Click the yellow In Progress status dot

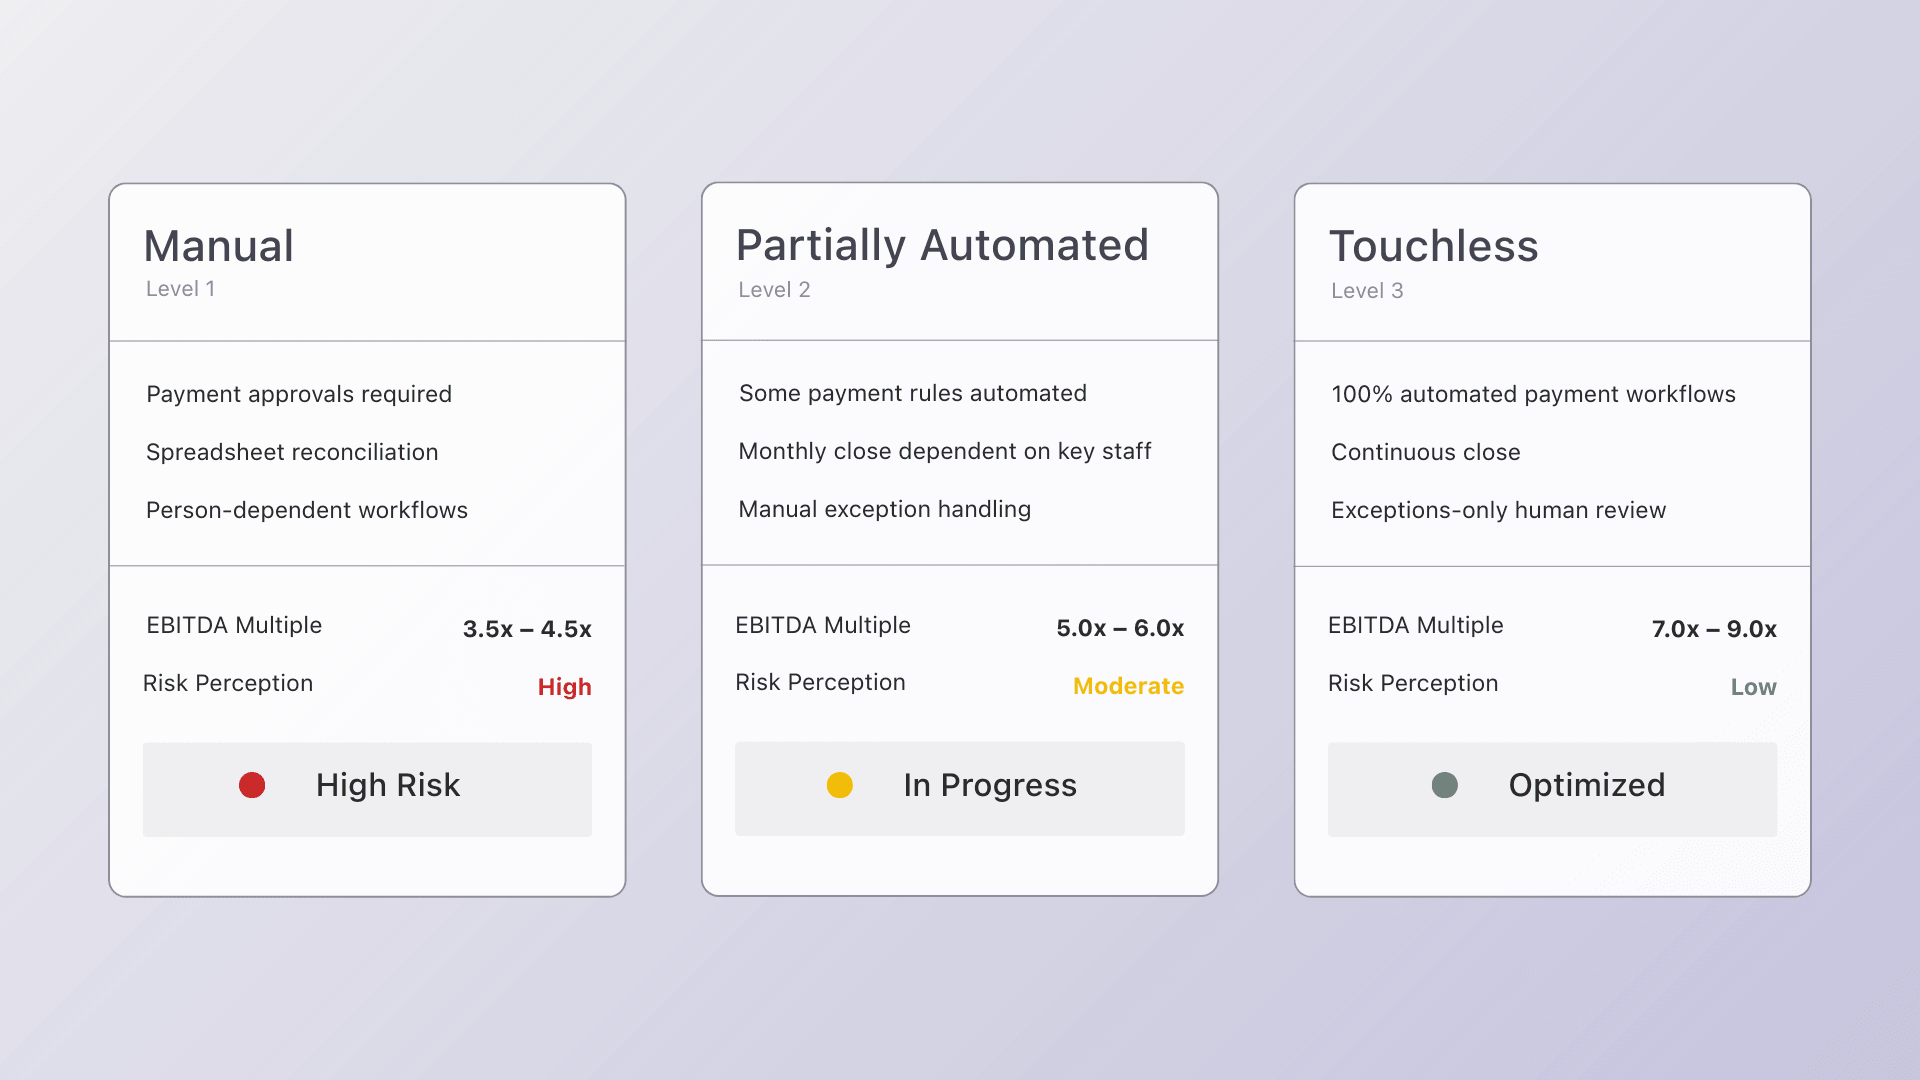(840, 785)
